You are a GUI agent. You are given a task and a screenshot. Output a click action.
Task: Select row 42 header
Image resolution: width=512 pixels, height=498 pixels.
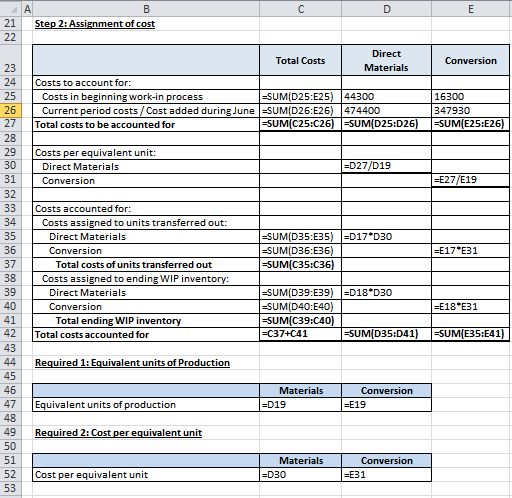coord(11,334)
